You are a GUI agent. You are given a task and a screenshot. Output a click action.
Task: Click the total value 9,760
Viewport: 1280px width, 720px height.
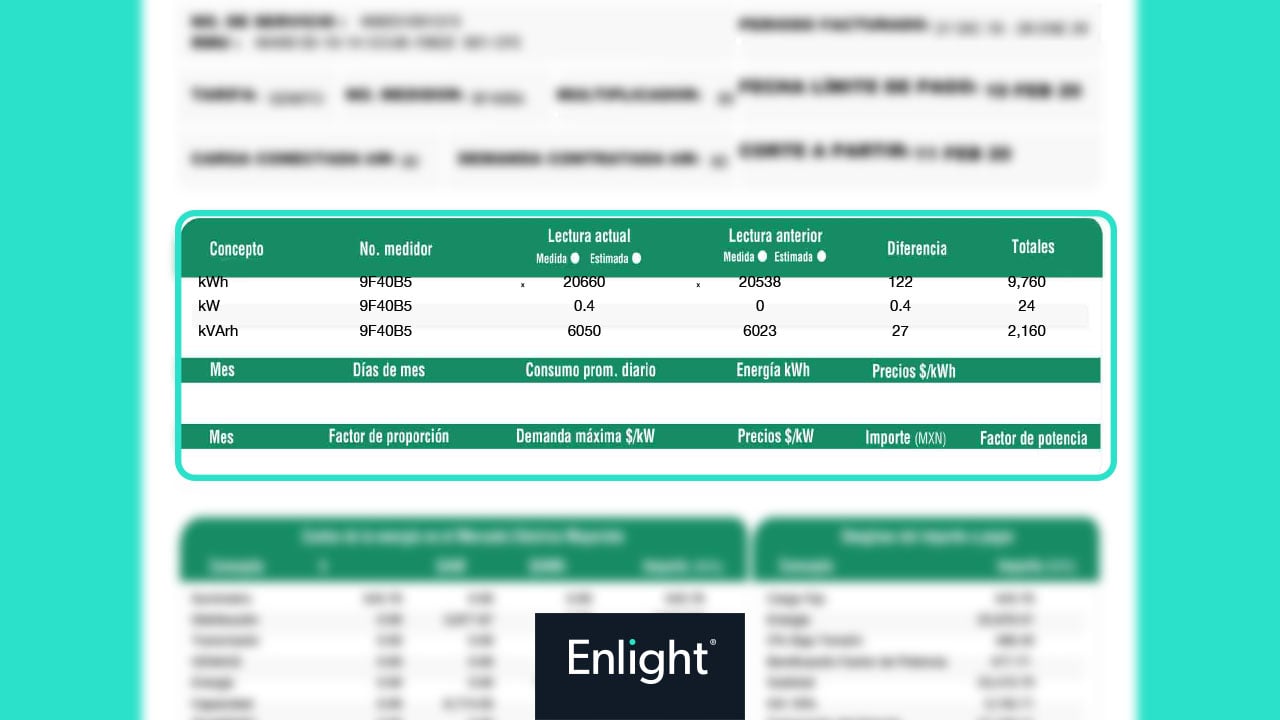tap(1027, 282)
